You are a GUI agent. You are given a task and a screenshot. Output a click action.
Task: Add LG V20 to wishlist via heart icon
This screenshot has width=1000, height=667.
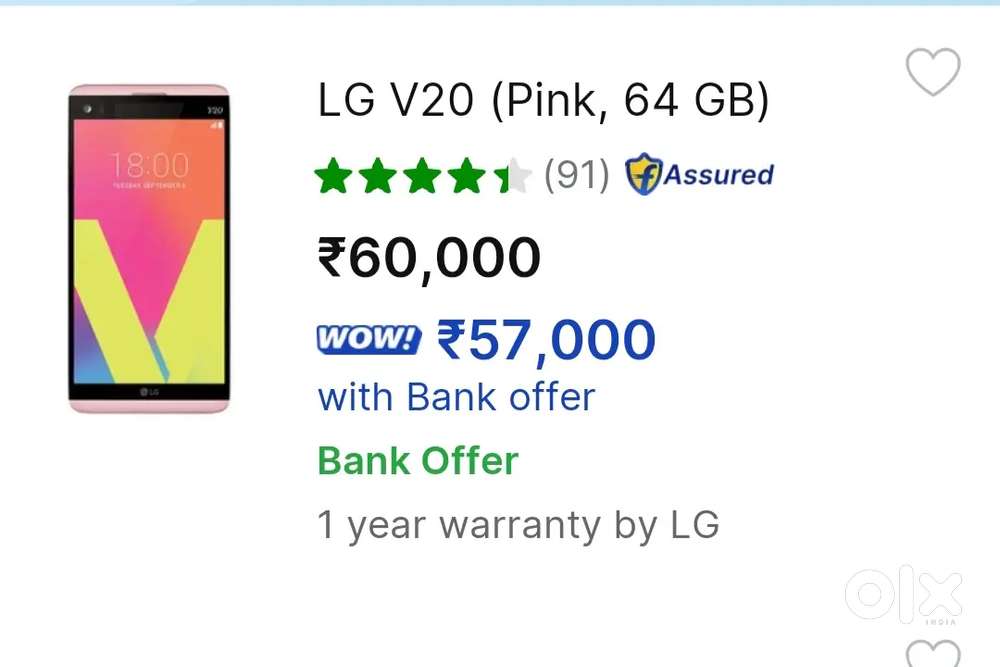(x=932, y=71)
